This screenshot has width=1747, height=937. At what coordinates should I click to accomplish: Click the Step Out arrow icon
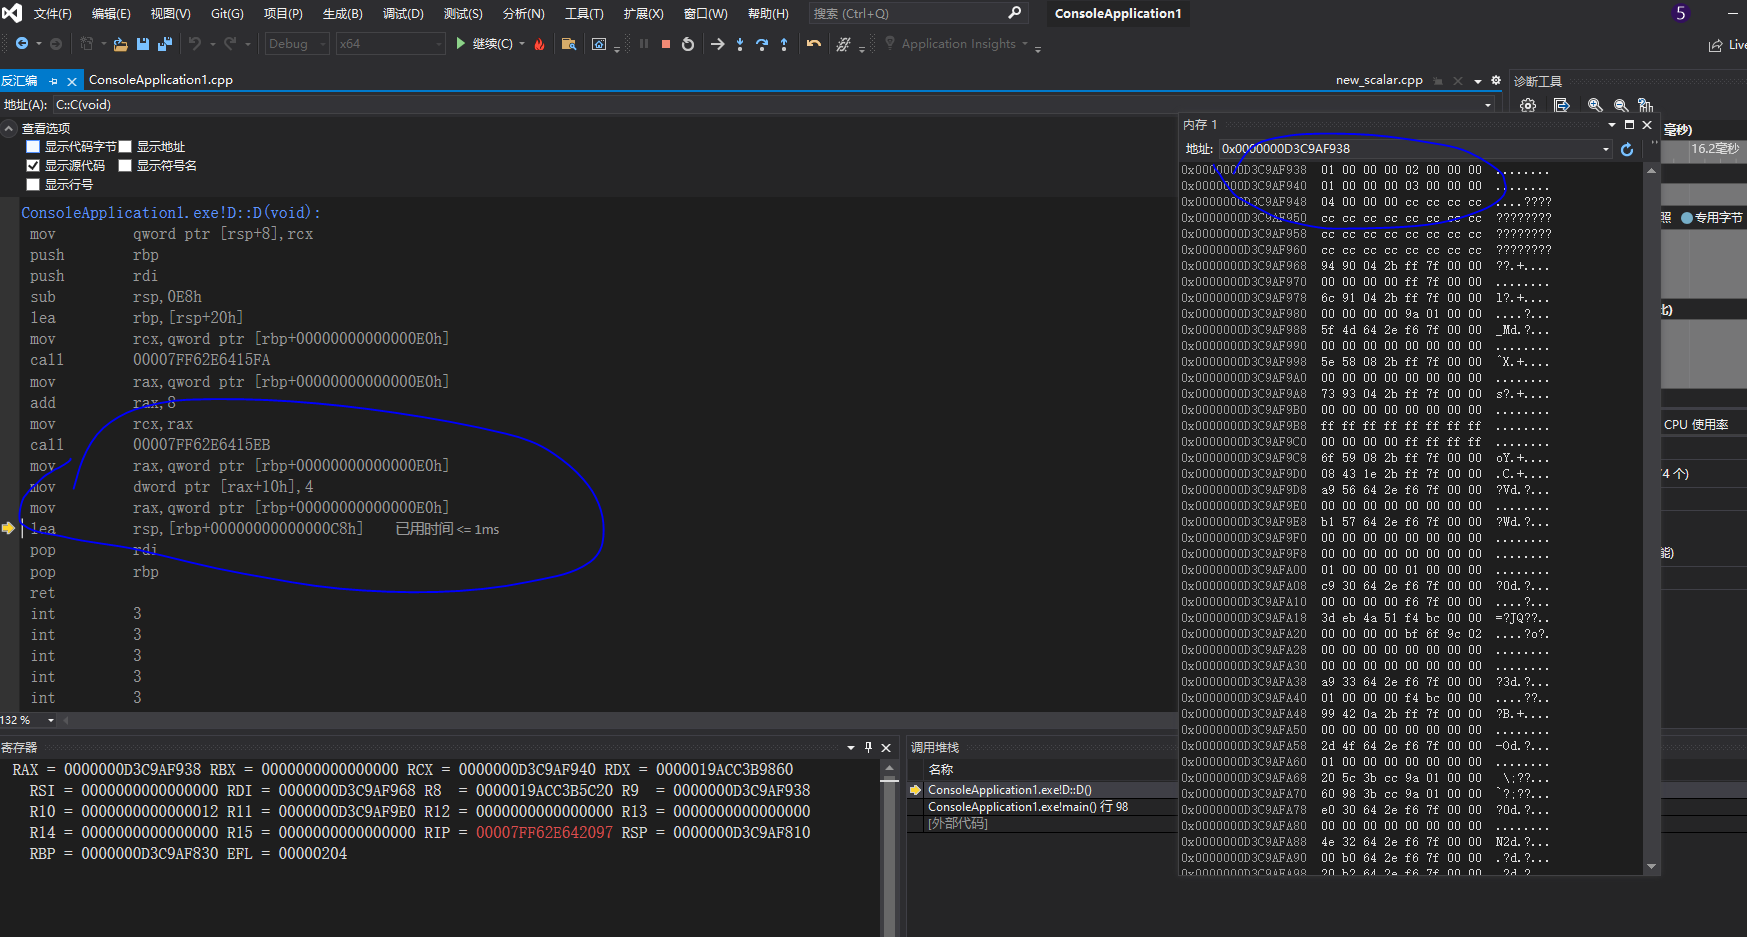pyautogui.click(x=784, y=44)
